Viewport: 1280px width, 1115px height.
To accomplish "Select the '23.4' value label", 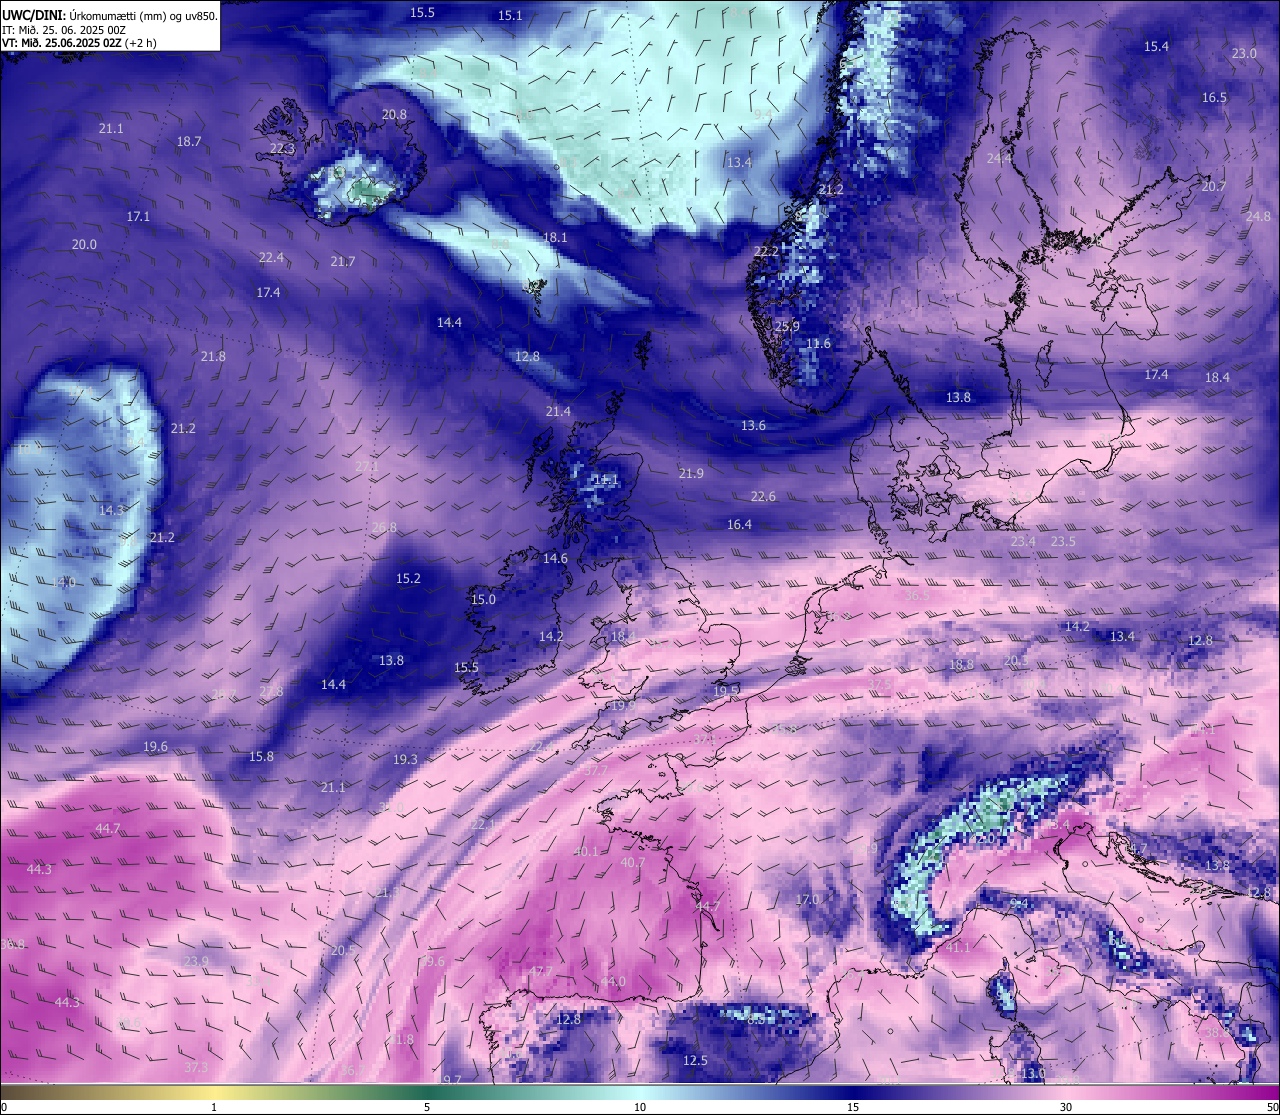I will [x=1023, y=541].
